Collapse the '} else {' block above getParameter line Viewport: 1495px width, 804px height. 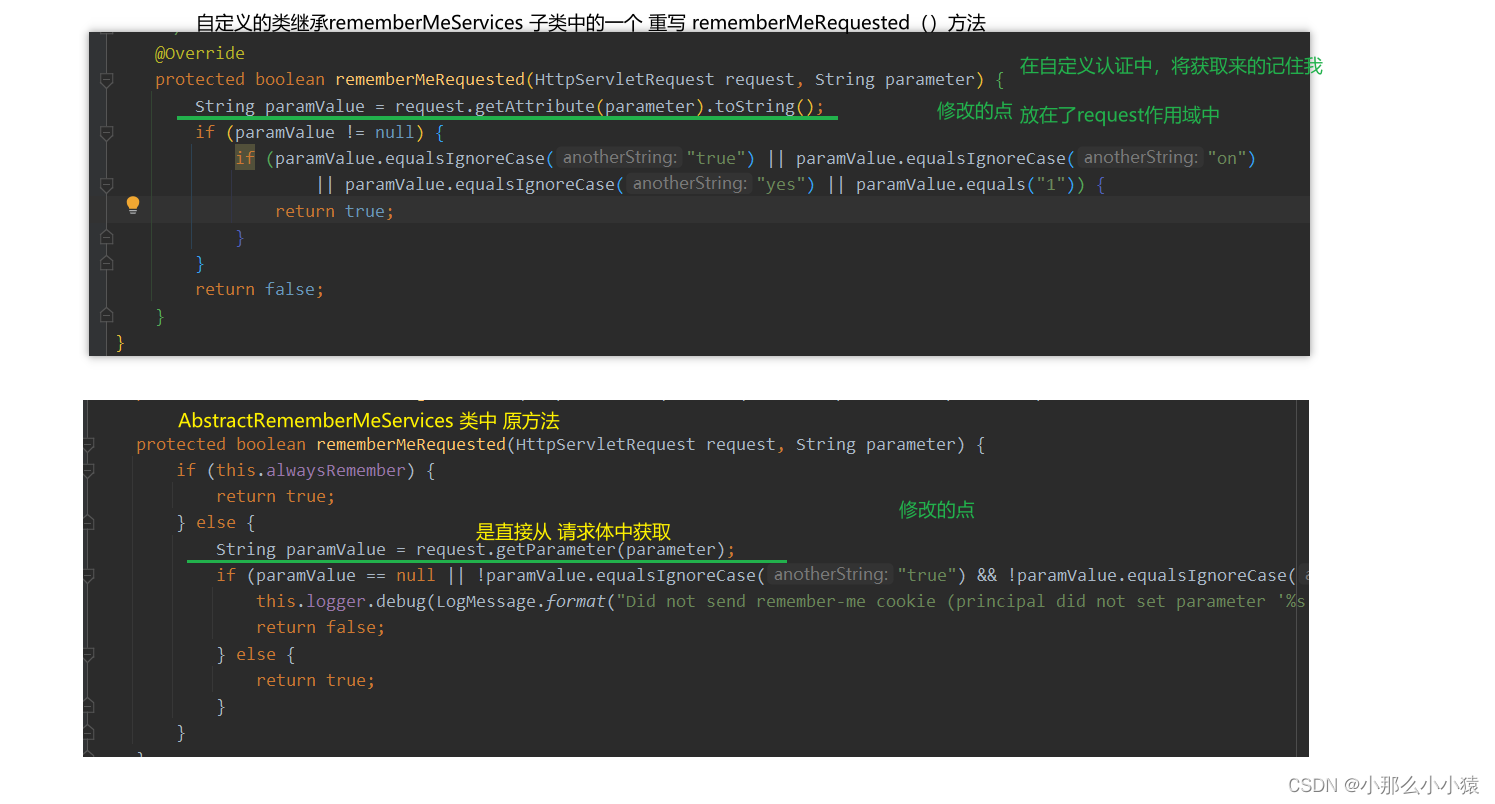pyautogui.click(x=88, y=523)
